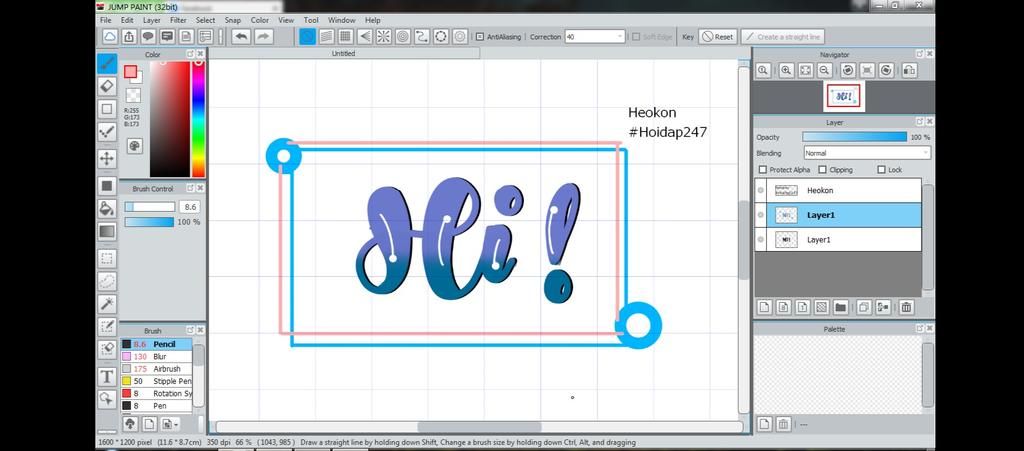The image size is (1024, 451).
Task: Click the add brush icon in the Brush panel
Action: pyautogui.click(x=149, y=424)
